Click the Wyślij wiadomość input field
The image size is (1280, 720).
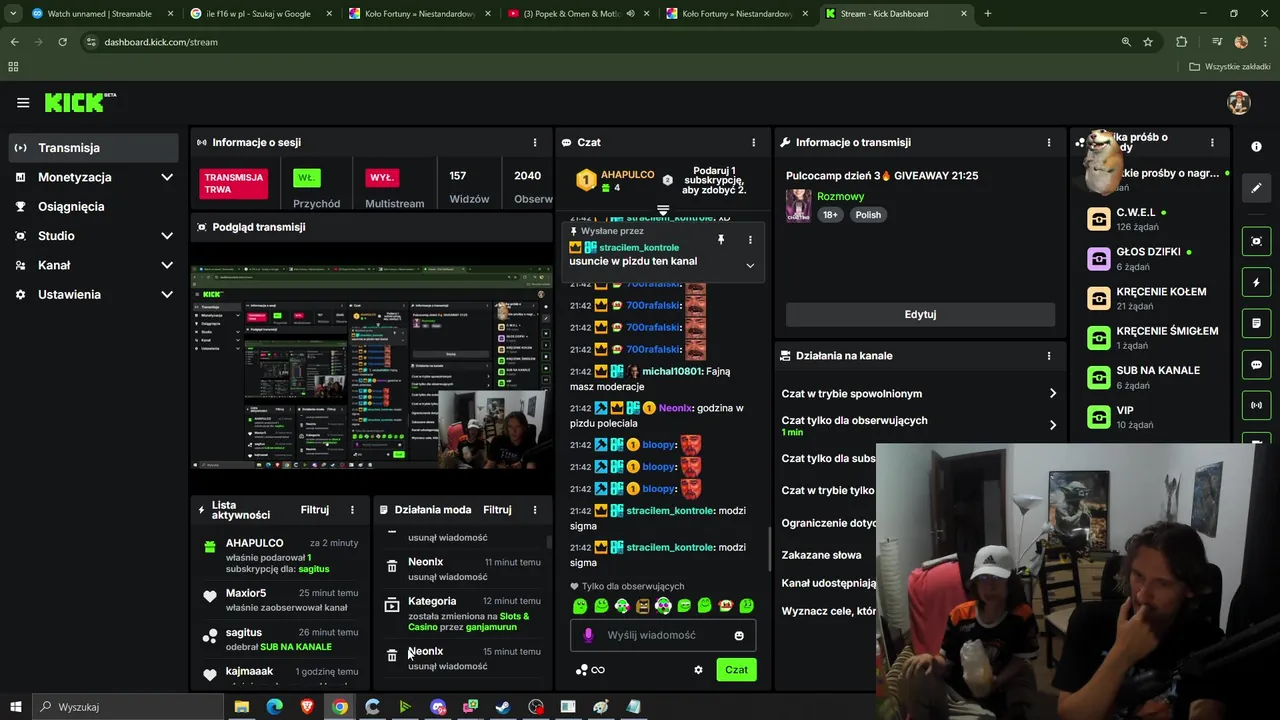tap(663, 635)
